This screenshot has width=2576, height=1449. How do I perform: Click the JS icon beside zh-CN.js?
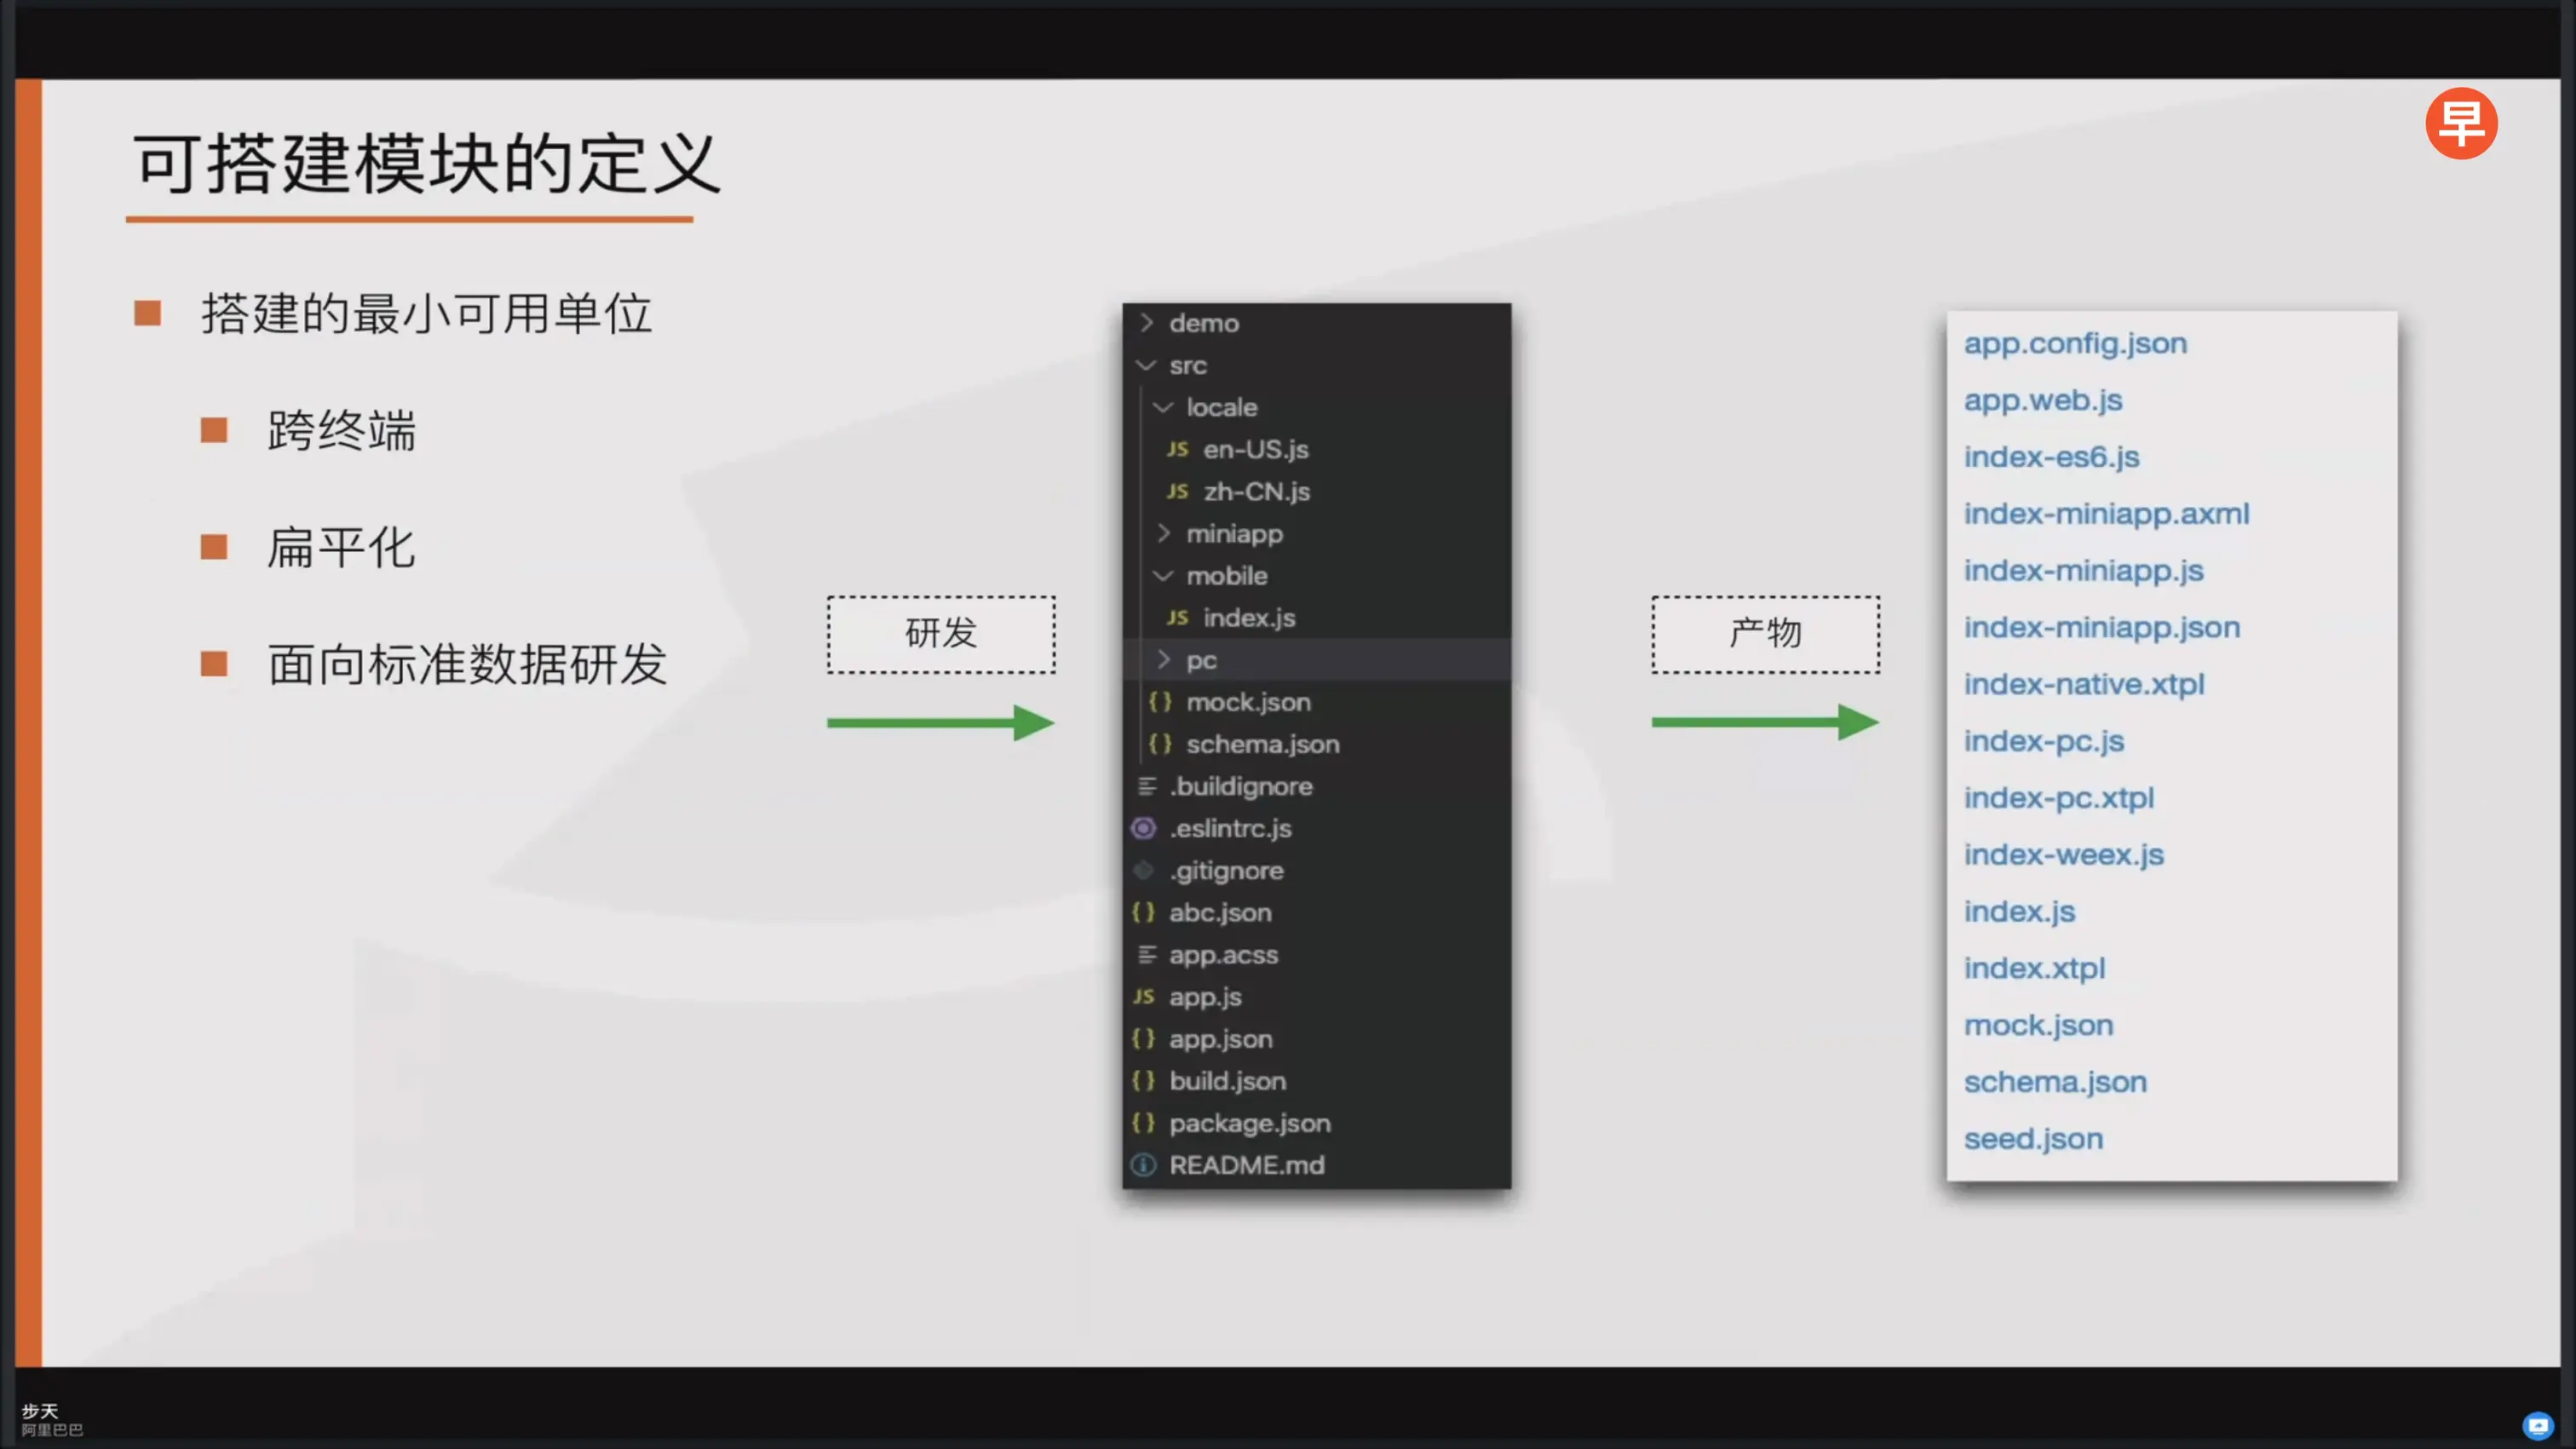click(1177, 491)
